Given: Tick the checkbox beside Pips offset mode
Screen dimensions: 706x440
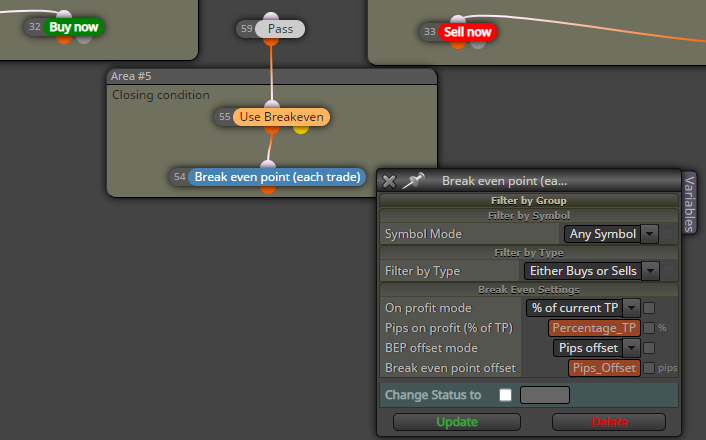Looking at the screenshot, I should 649,348.
